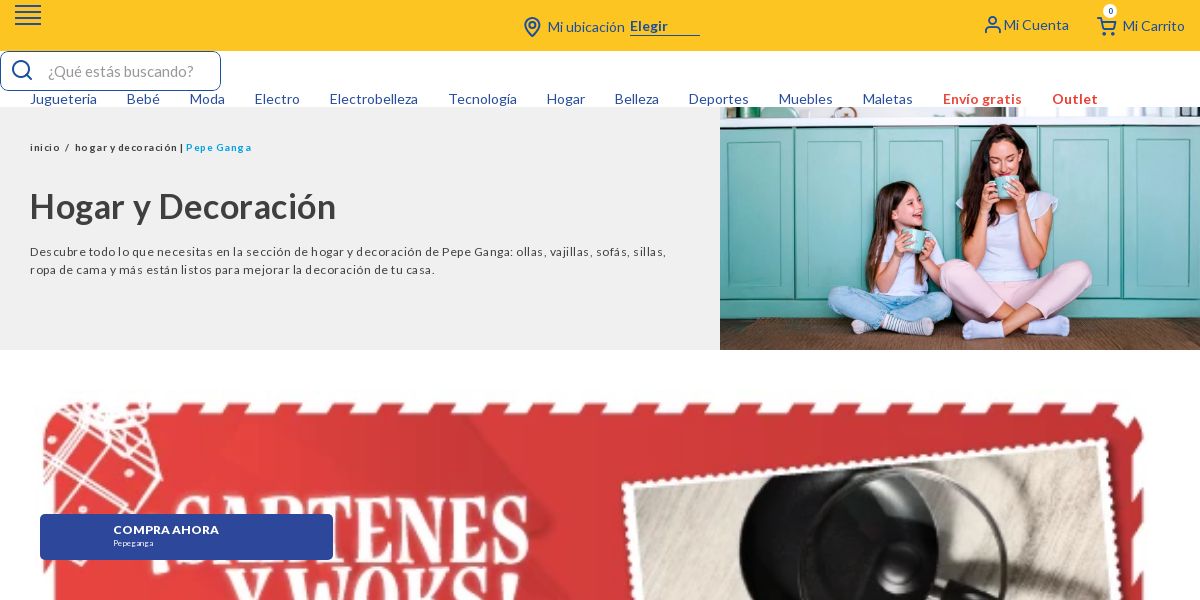Image resolution: width=1200 pixels, height=600 pixels.
Task: Click Mi Cuenta link
Action: tap(1036, 25)
